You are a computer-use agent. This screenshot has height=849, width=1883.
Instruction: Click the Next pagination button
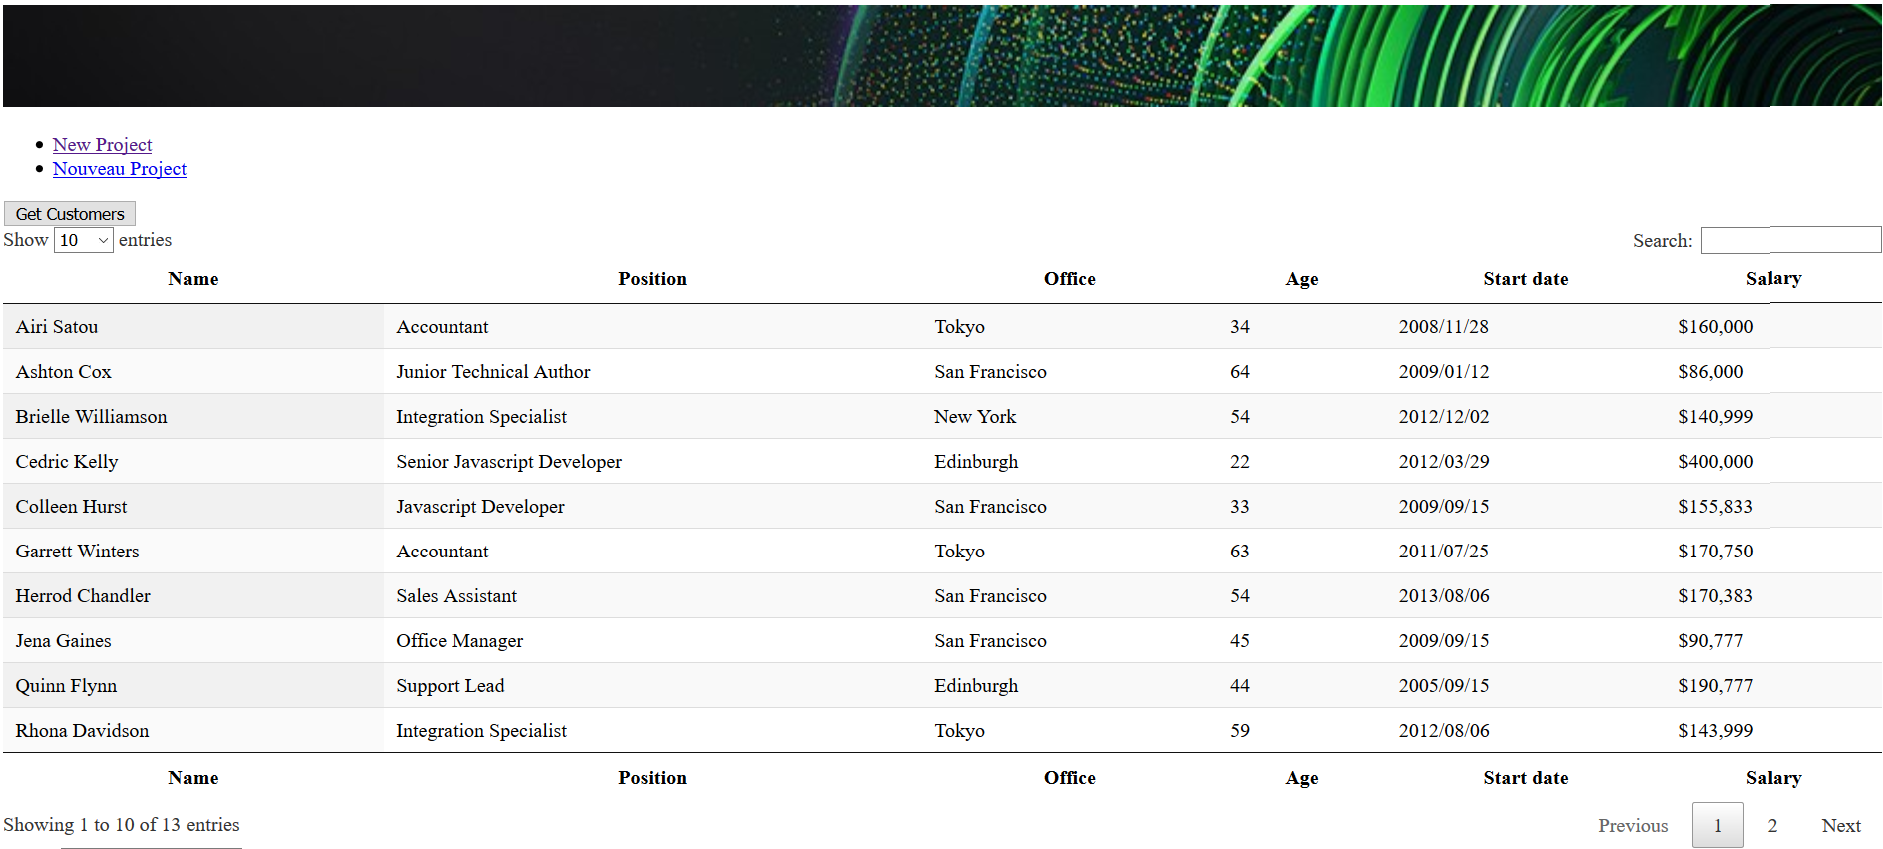point(1840,826)
